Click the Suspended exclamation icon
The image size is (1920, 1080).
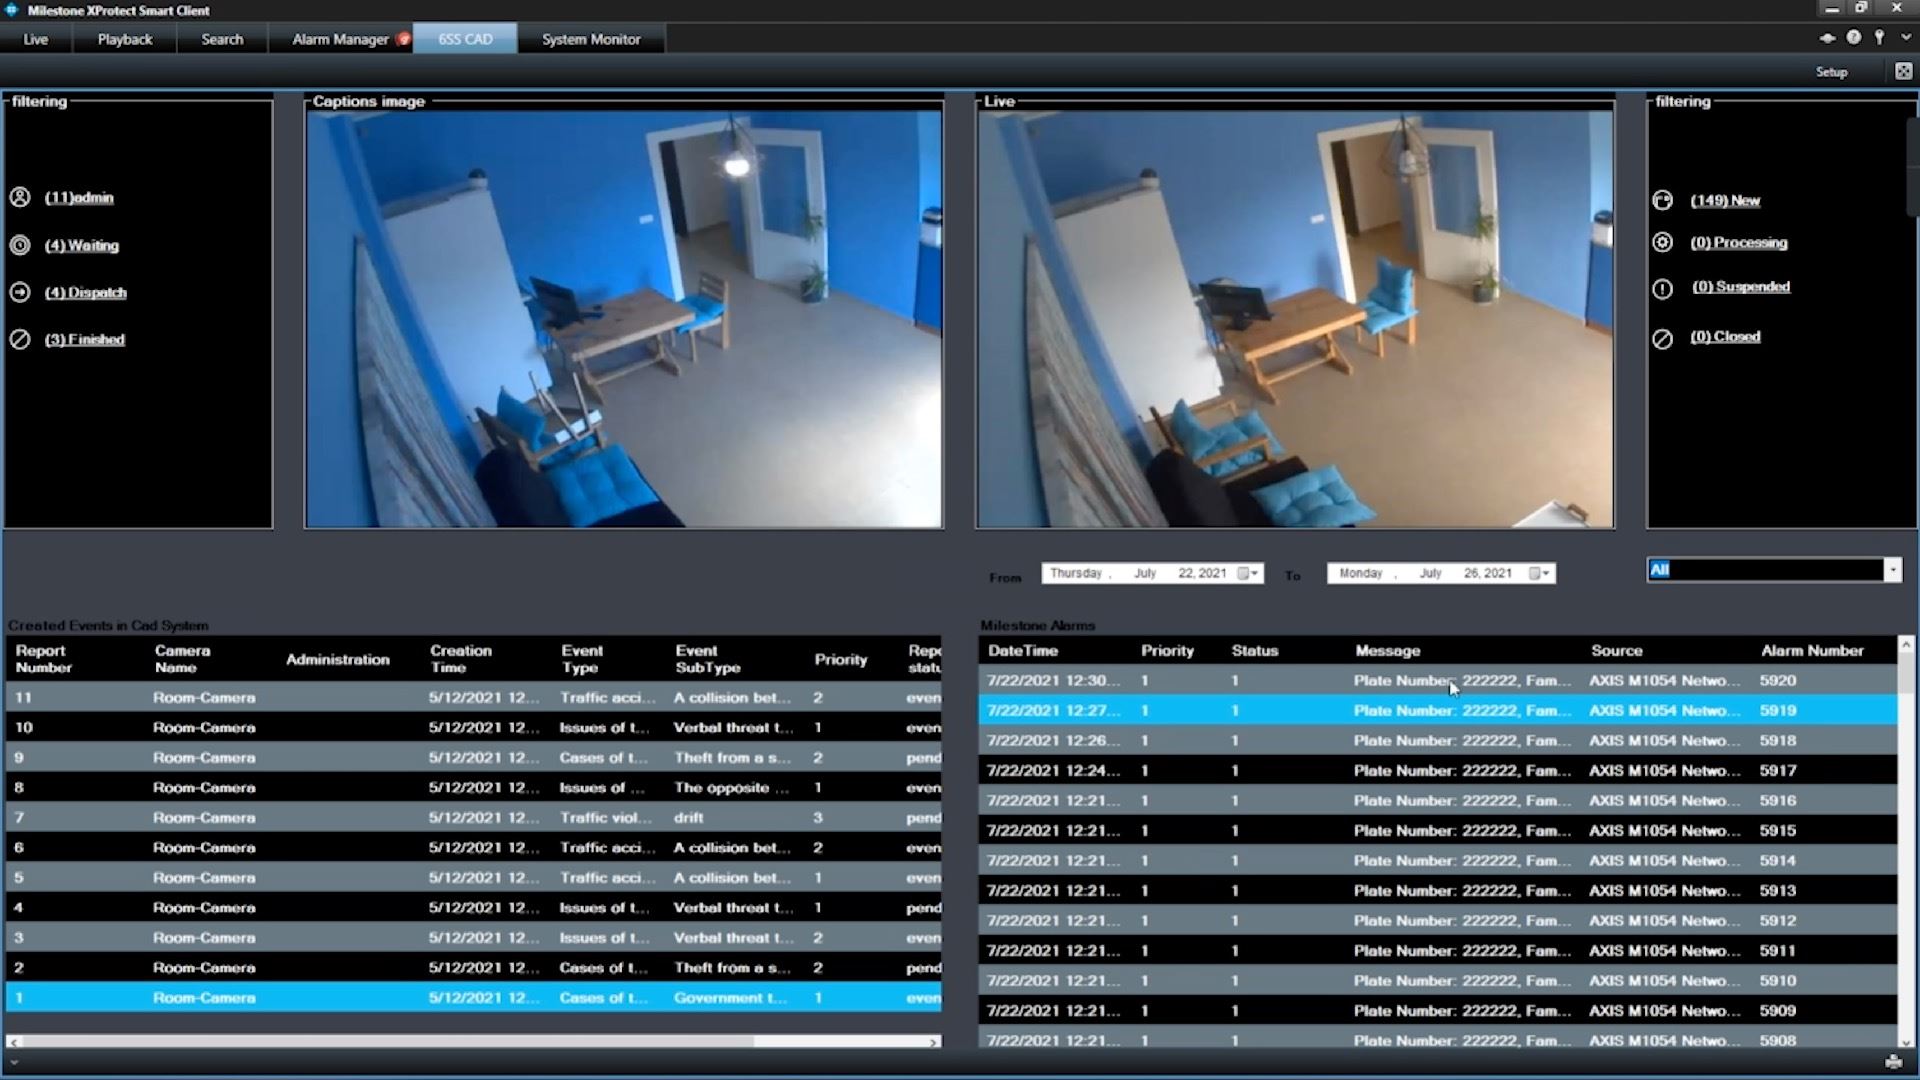pos(1662,289)
